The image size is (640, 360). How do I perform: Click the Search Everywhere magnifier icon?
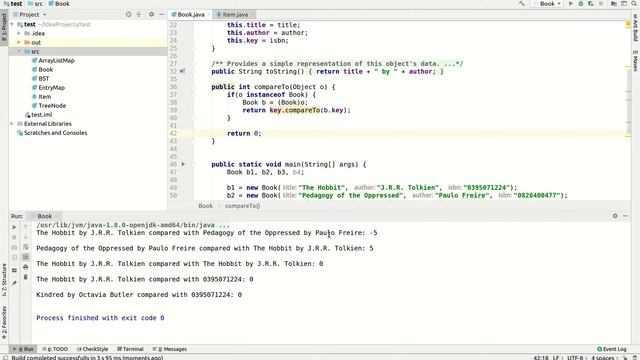[634, 4]
